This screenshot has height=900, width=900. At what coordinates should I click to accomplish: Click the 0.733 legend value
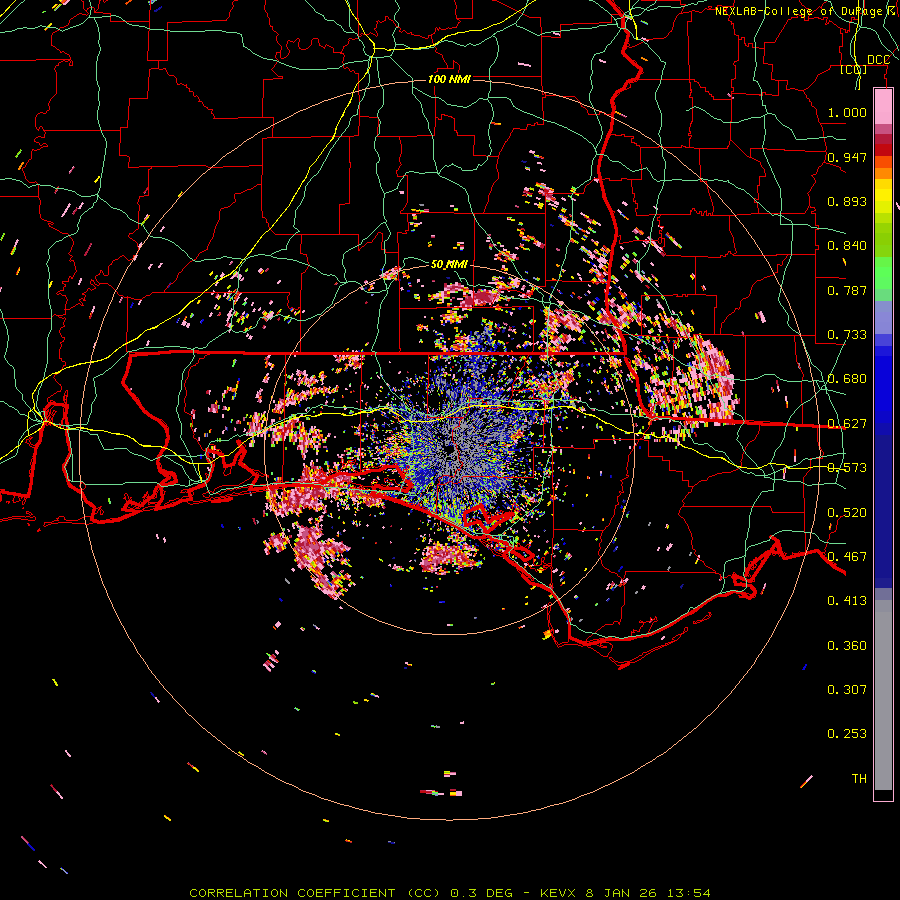tap(846, 335)
